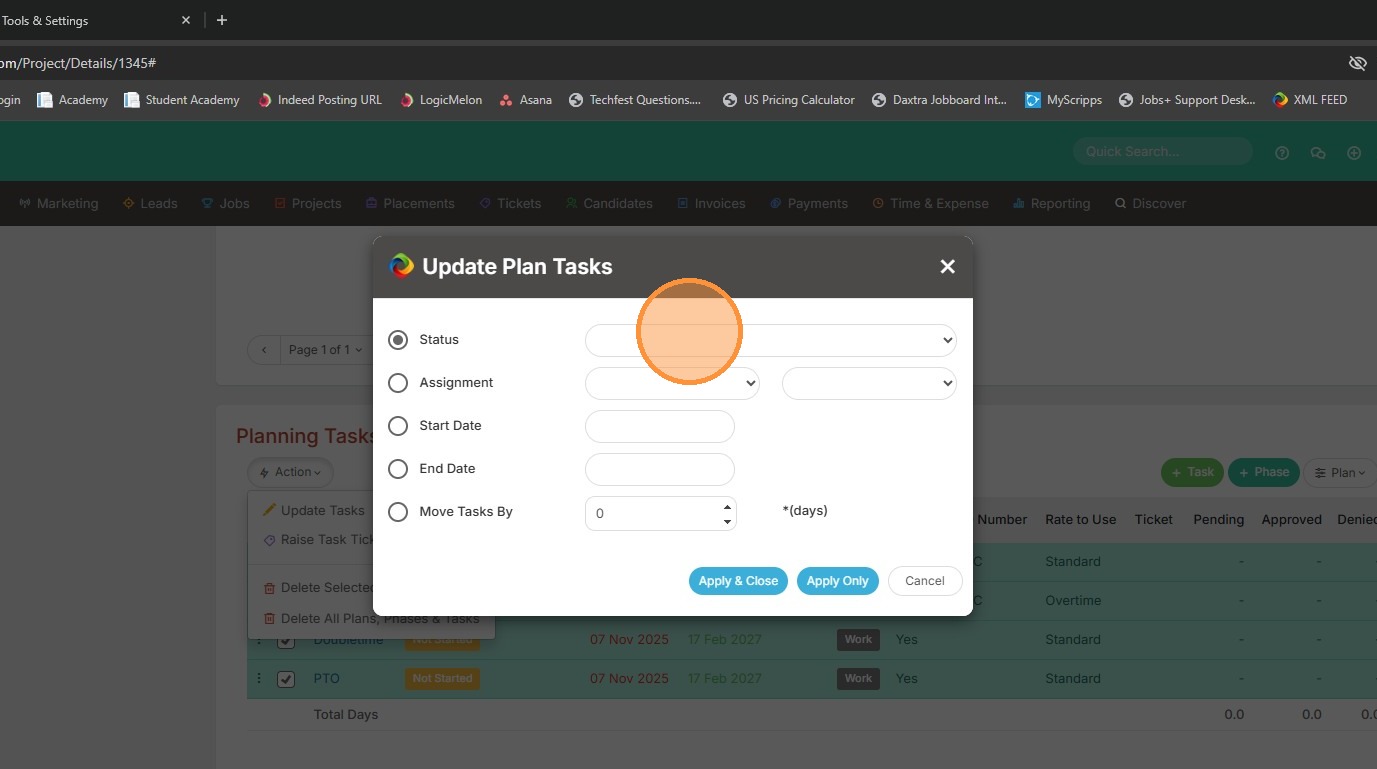Screen dimensions: 1377x769
Task: Open the Asana bookmark
Action: (x=526, y=100)
